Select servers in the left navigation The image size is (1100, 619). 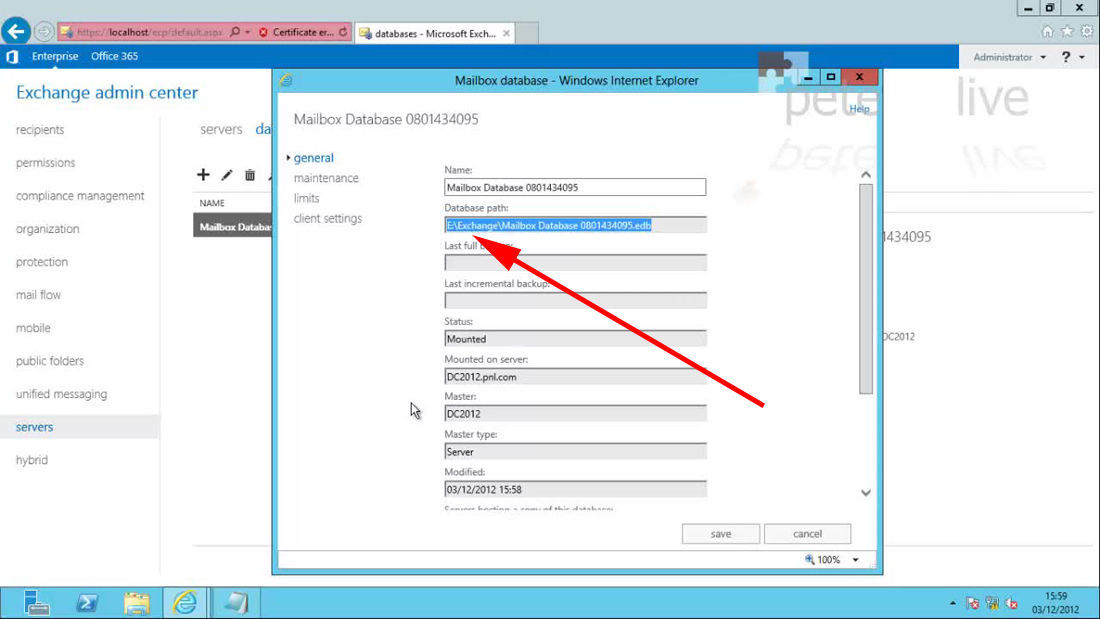coord(79,427)
